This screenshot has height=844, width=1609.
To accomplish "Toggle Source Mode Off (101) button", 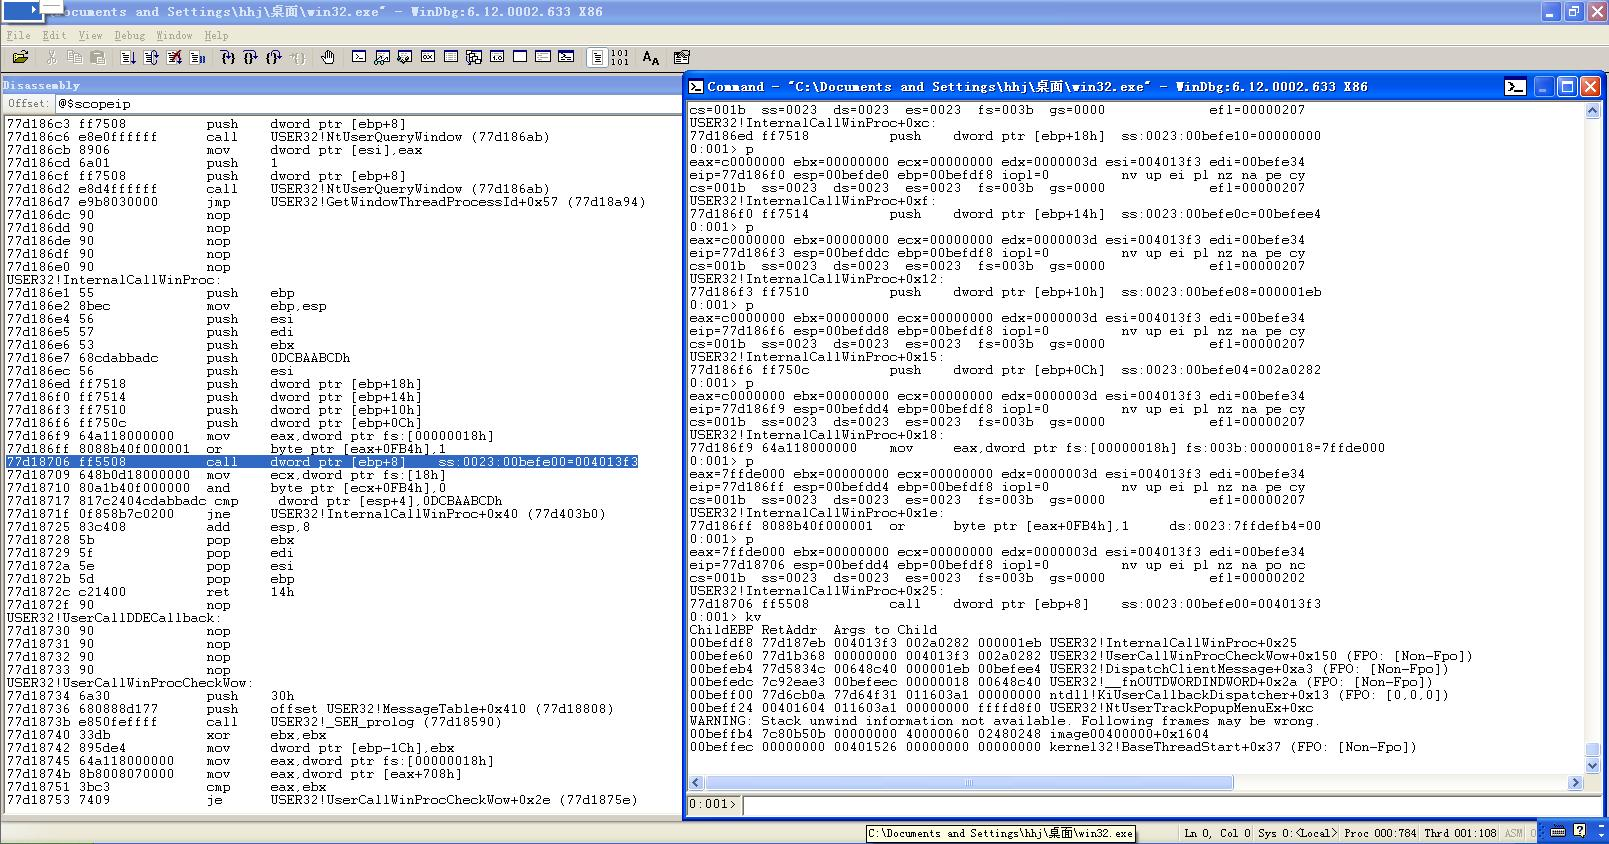I will coord(619,57).
